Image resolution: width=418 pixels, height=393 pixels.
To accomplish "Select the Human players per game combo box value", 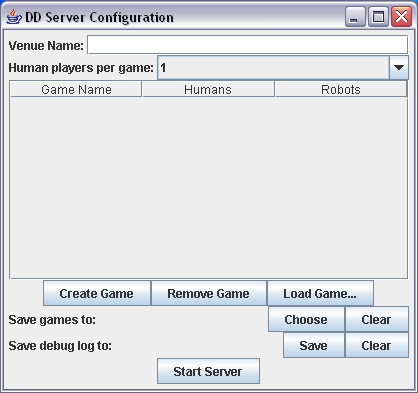I will [x=273, y=68].
